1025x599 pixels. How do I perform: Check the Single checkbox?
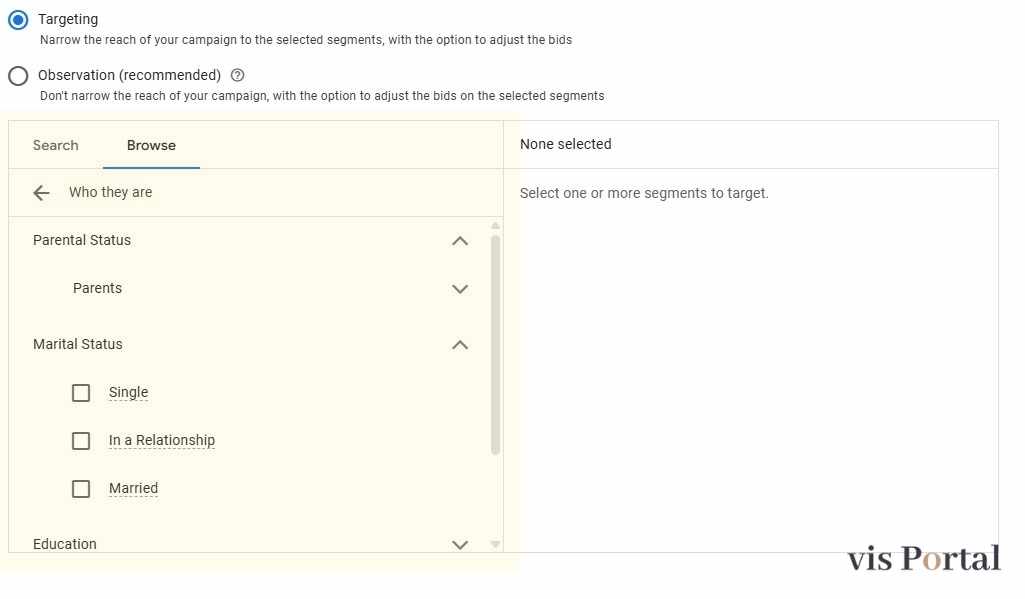81,393
